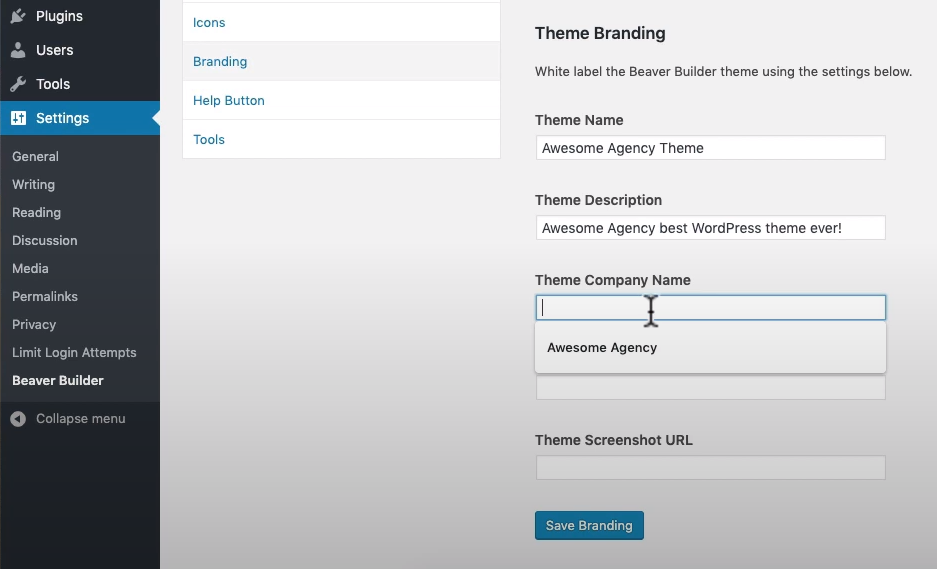Click the Theme Screenshot URL field
Viewport: 937px width, 569px height.
click(x=710, y=468)
